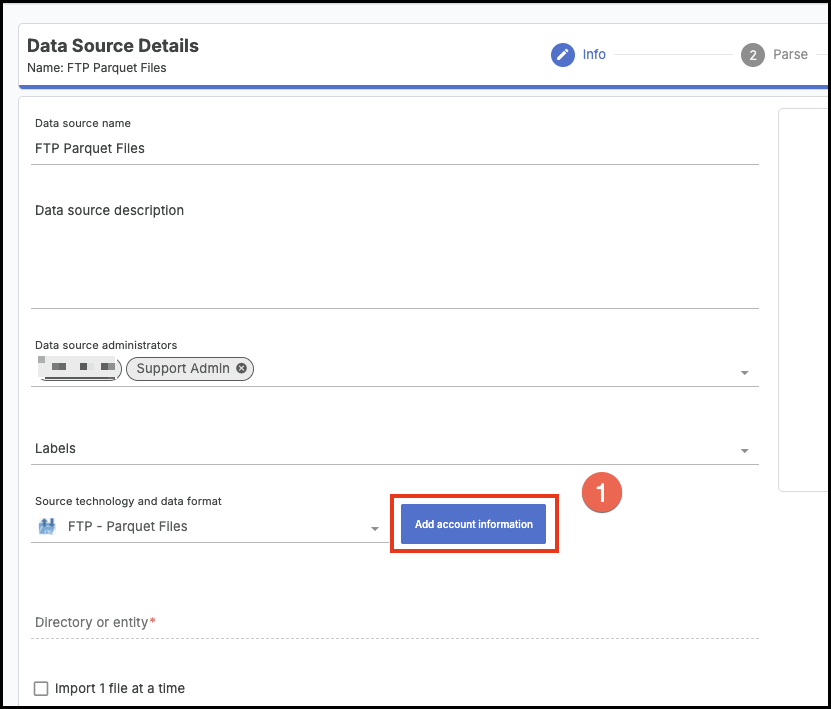Select the 'FTP - Parquet Files' format value
Image resolution: width=831 pixels, height=709 pixels.
point(128,527)
